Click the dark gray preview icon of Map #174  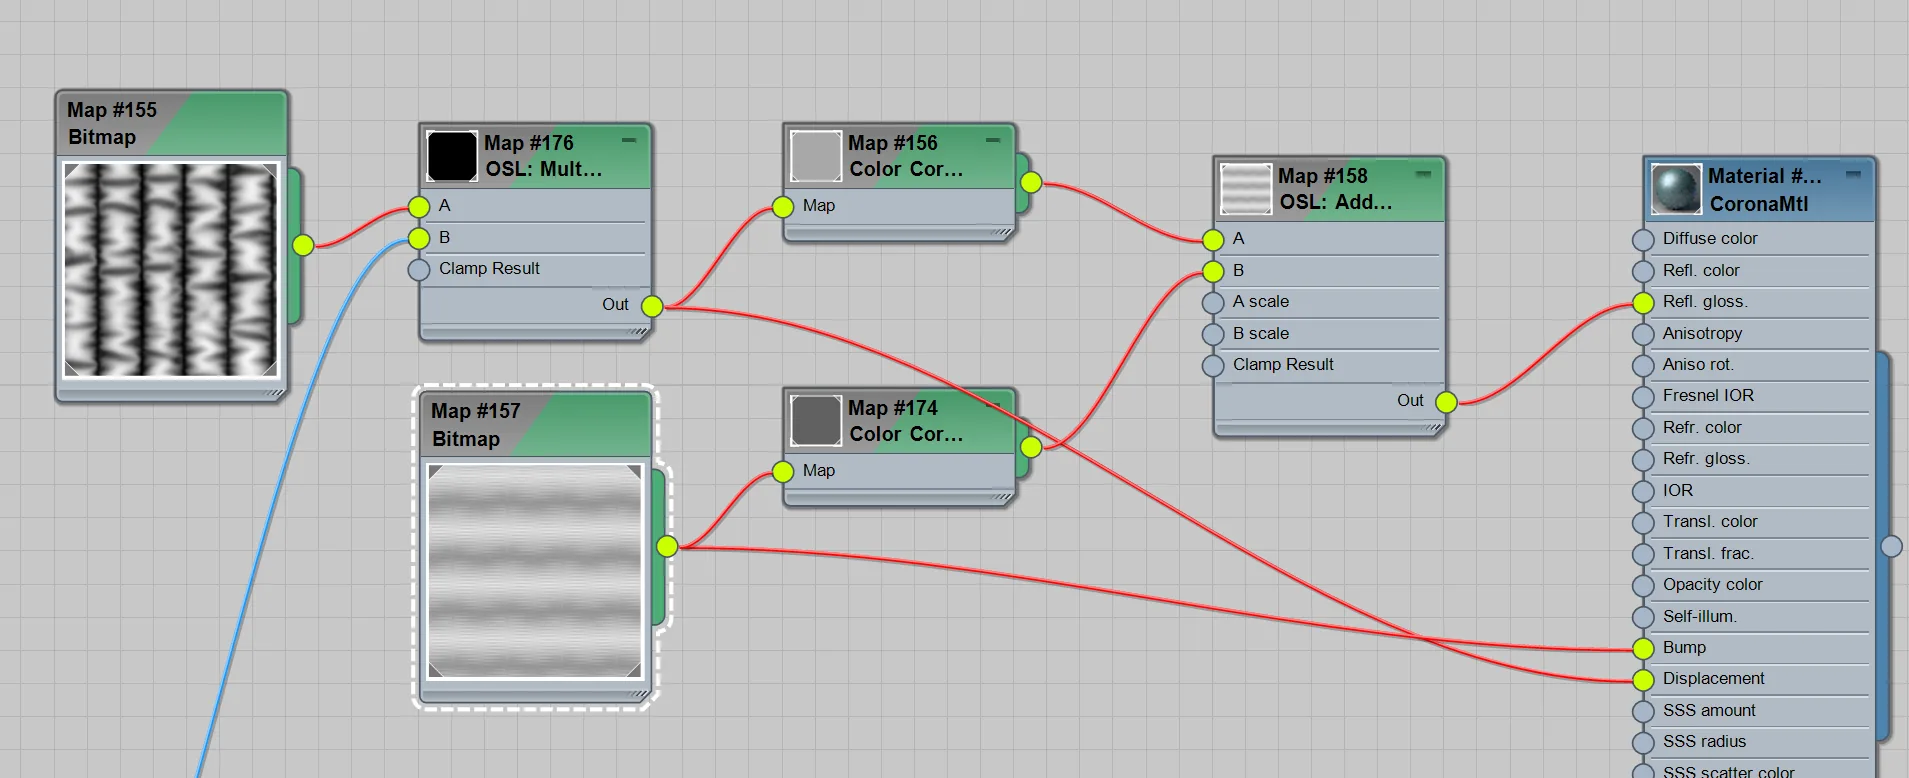[816, 421]
